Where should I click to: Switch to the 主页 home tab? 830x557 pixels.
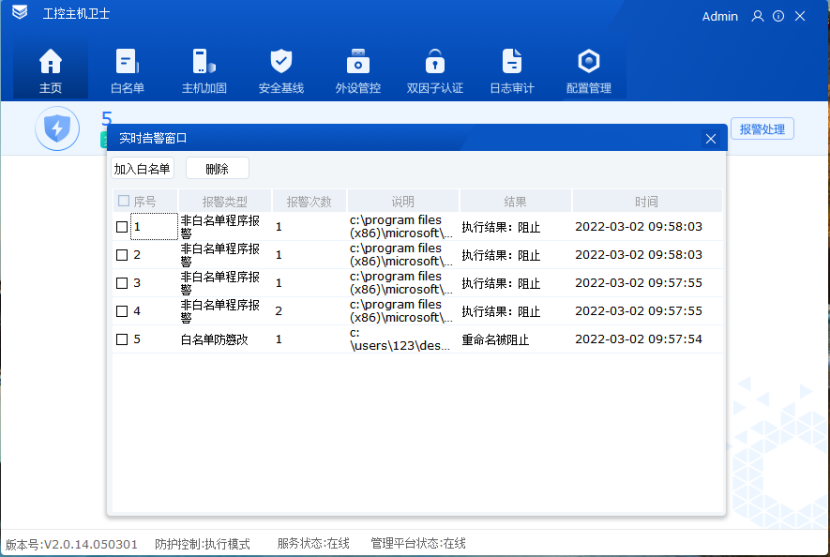pos(50,71)
